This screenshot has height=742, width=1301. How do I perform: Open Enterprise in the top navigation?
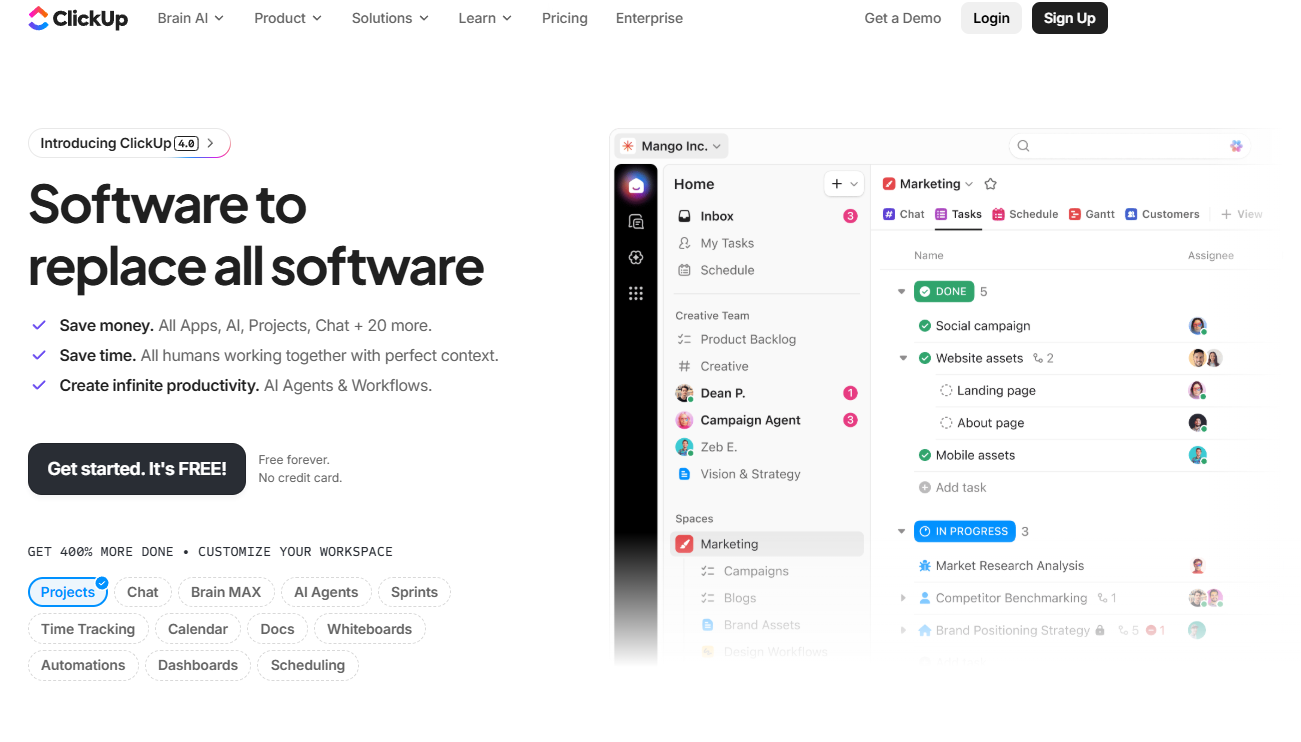649,18
